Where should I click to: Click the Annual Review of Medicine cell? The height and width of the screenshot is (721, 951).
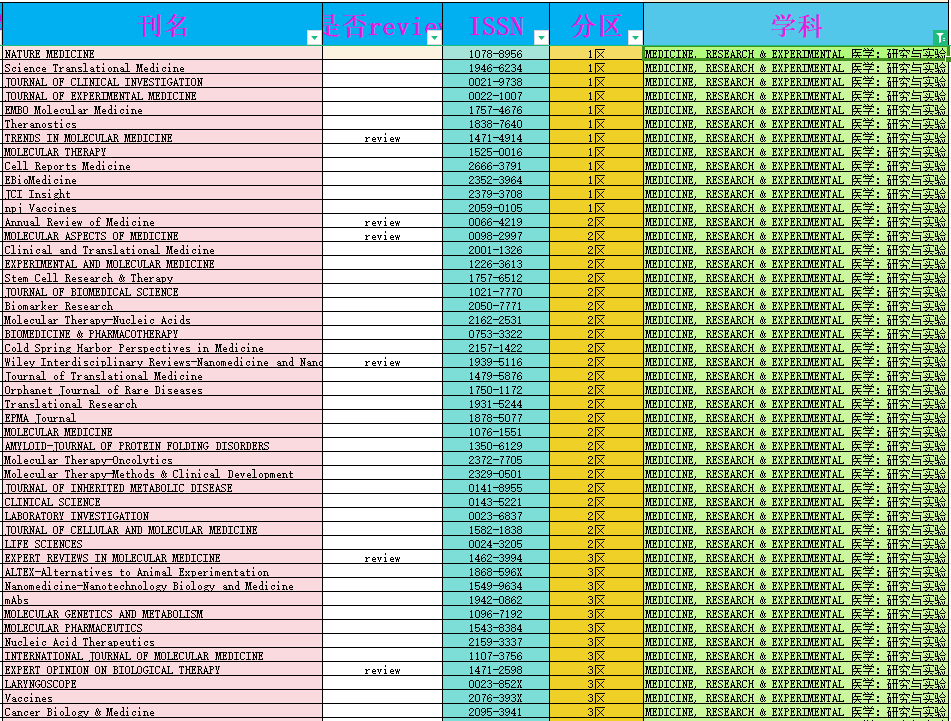(x=163, y=222)
